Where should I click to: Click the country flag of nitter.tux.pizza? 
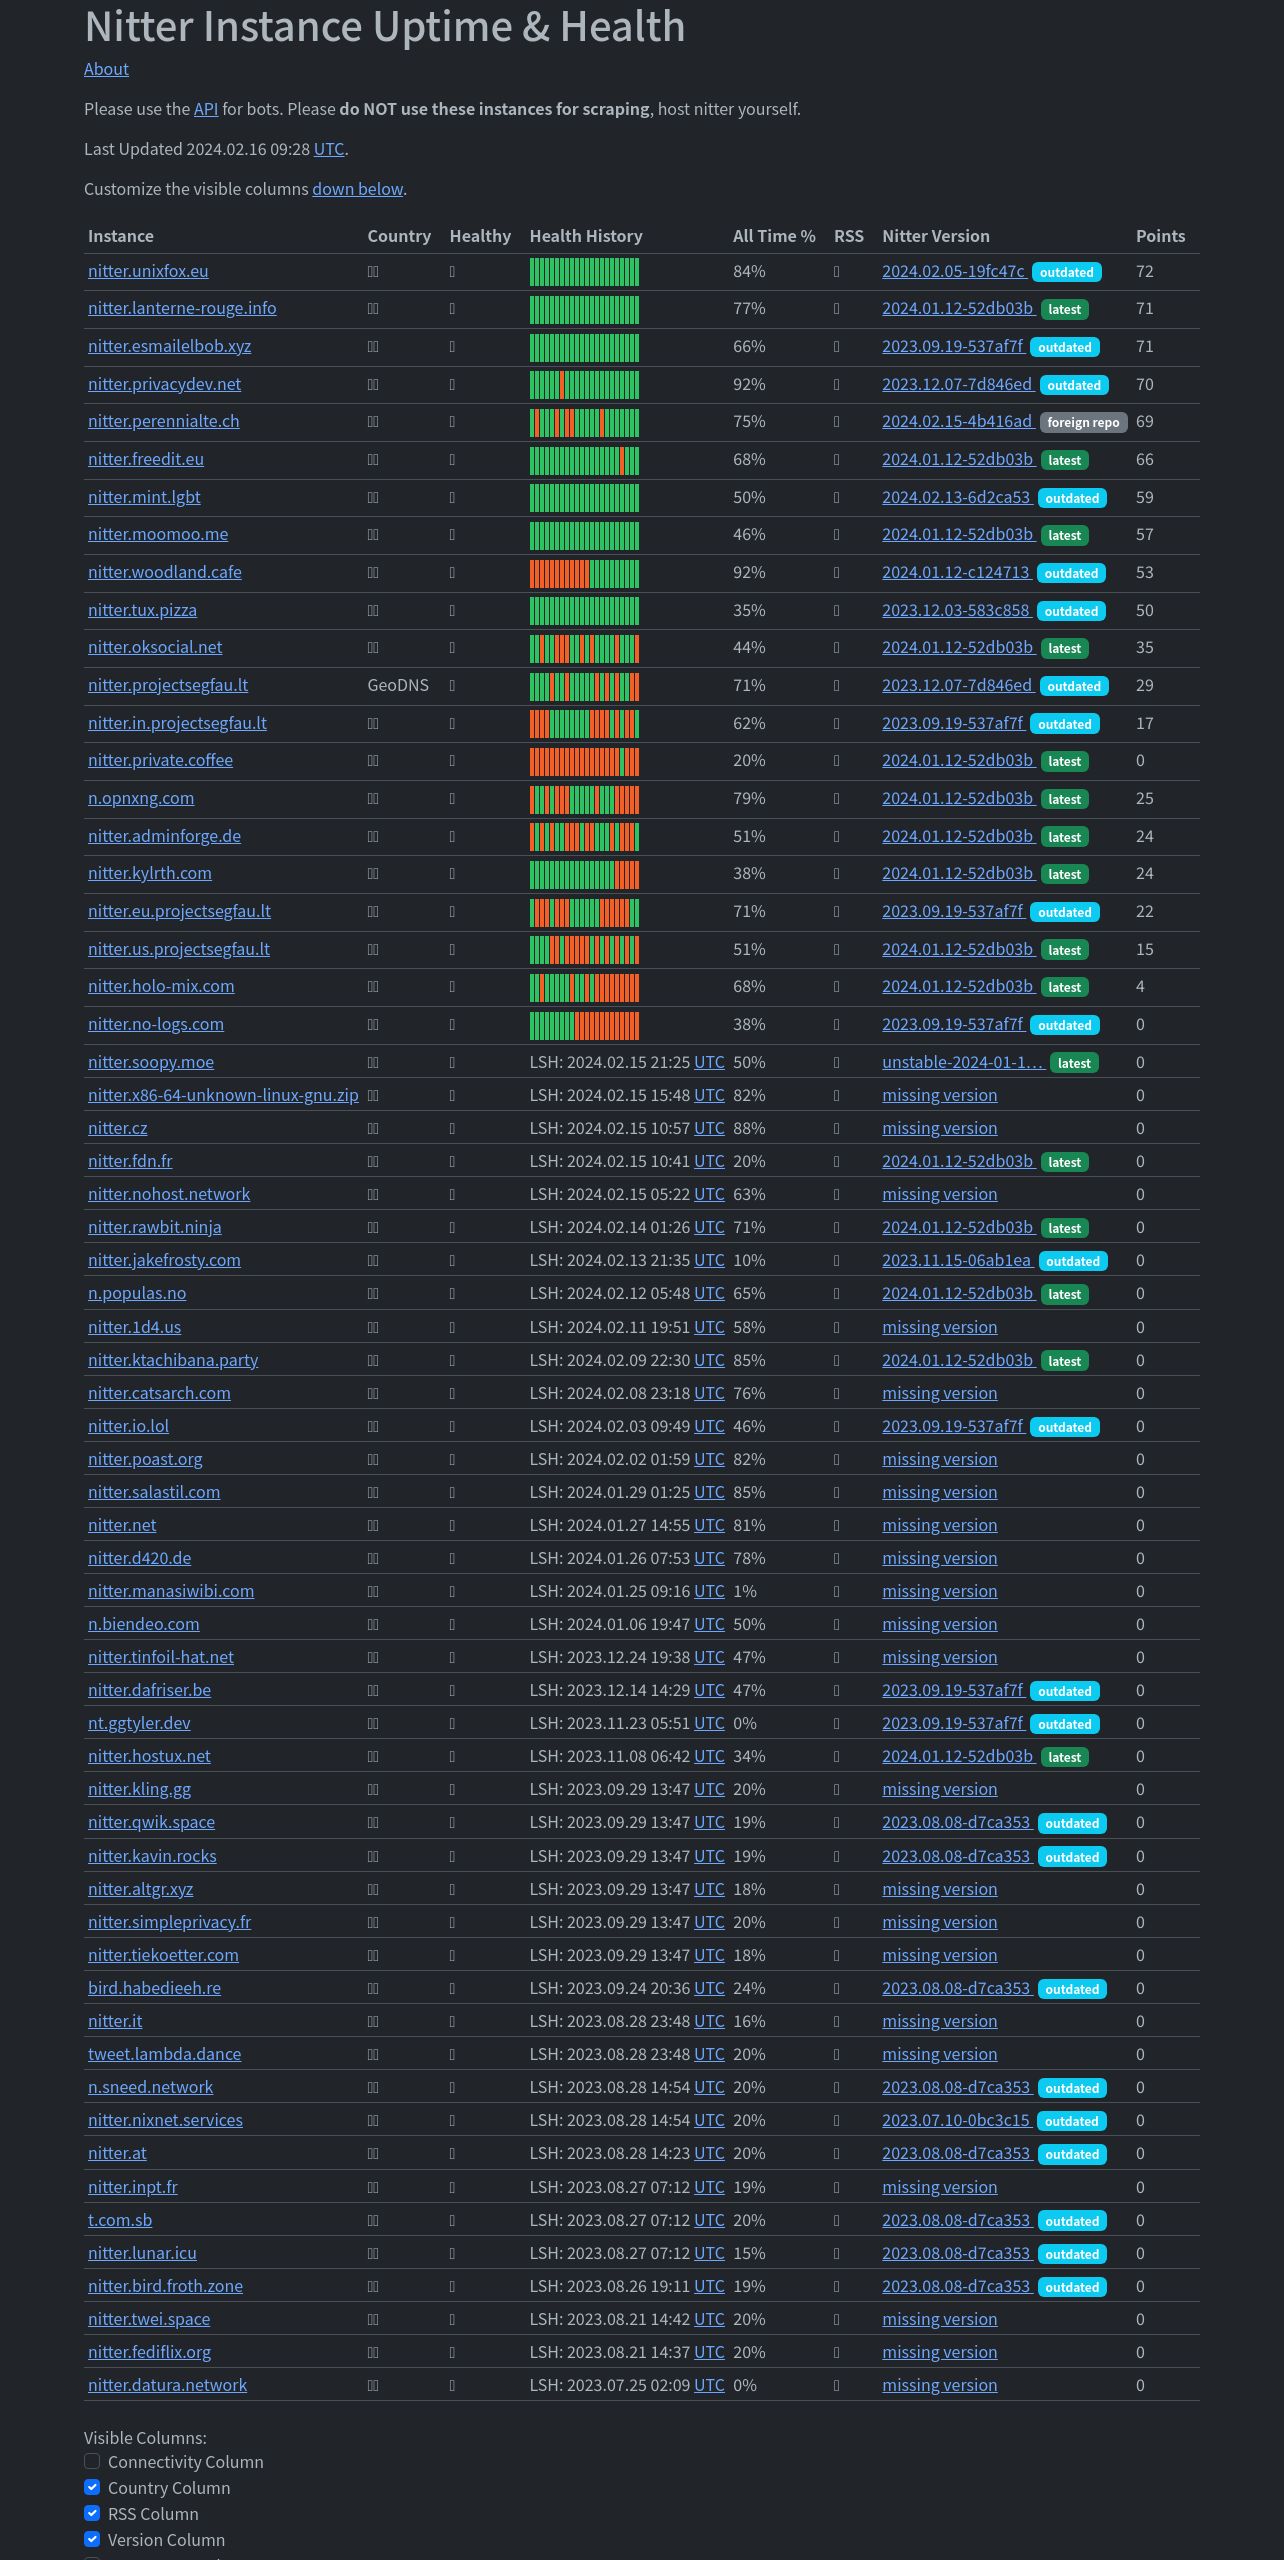coord(373,611)
